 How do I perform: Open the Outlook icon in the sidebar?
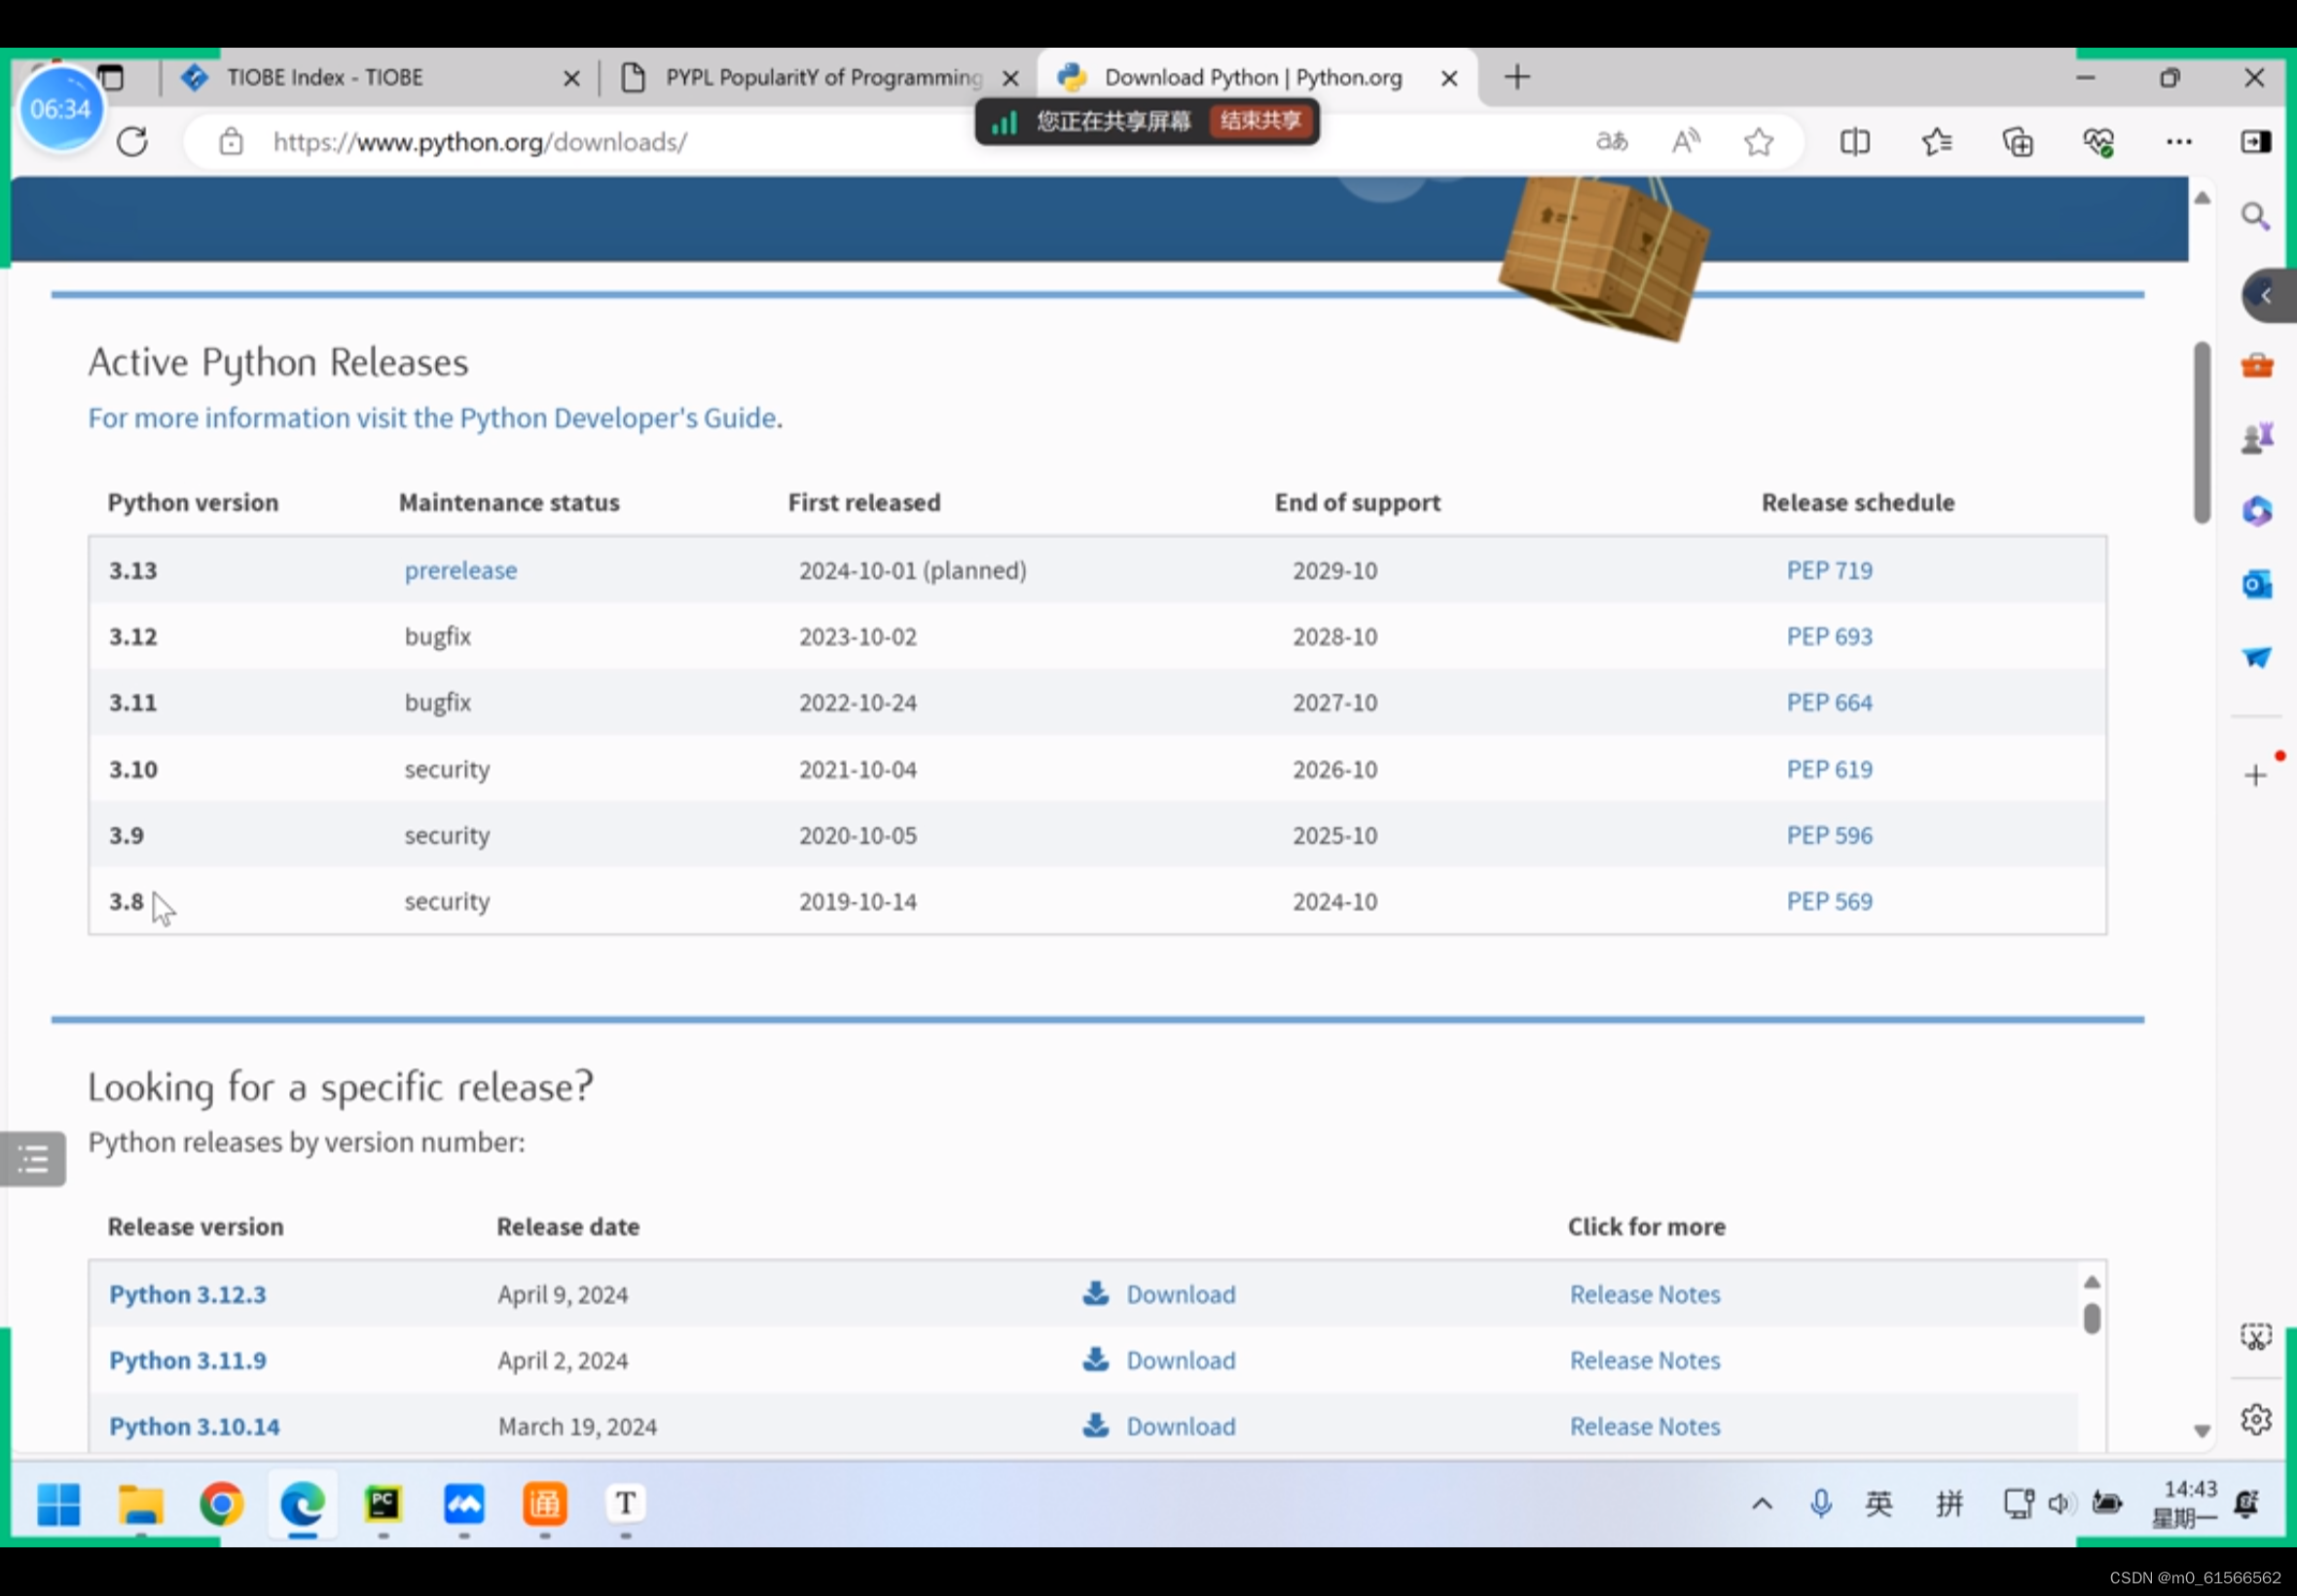[2257, 584]
